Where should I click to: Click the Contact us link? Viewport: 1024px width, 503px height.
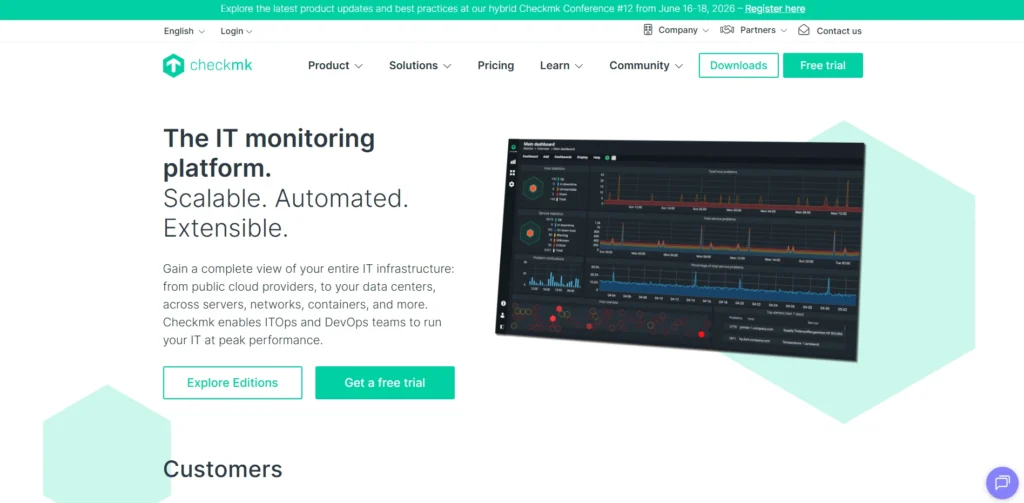[839, 31]
